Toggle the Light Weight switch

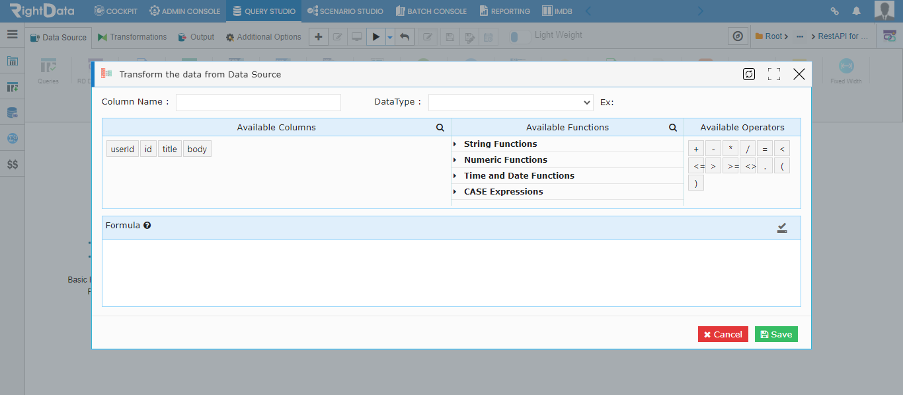520,36
